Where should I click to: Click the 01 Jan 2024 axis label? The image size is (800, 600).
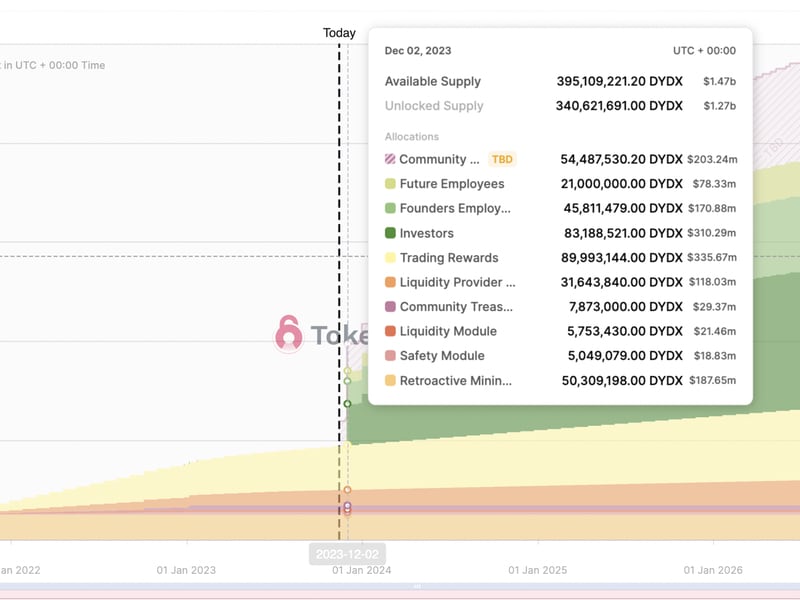click(362, 570)
